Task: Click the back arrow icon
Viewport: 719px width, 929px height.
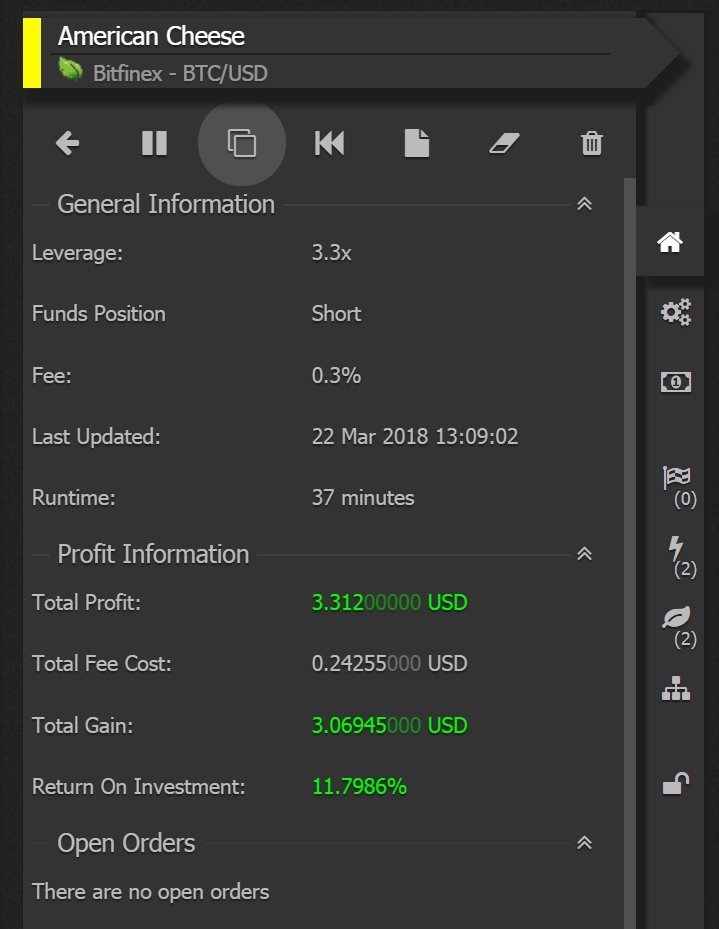Action: 68,143
